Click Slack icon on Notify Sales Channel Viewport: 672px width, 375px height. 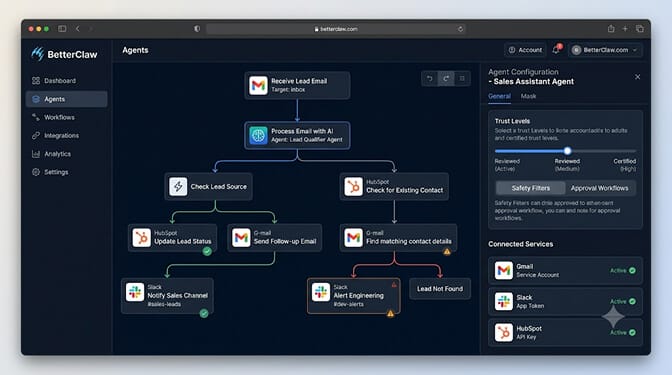[x=135, y=292]
